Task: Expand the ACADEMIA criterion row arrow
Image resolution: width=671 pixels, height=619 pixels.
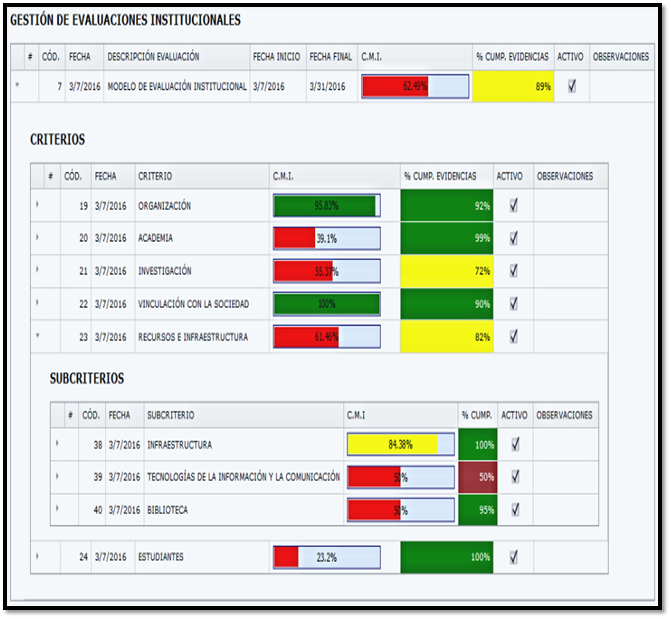Action: (37, 238)
